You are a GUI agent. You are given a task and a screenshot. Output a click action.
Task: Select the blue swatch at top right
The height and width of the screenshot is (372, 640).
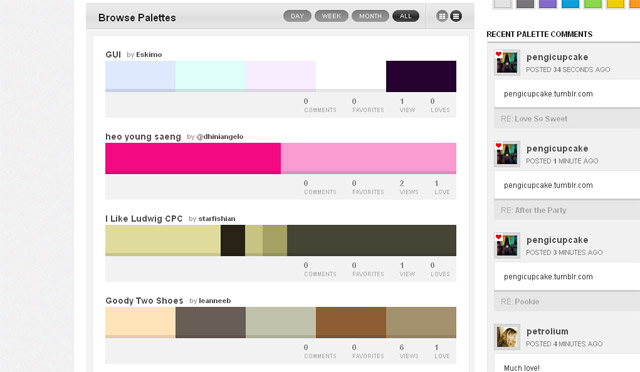570,4
